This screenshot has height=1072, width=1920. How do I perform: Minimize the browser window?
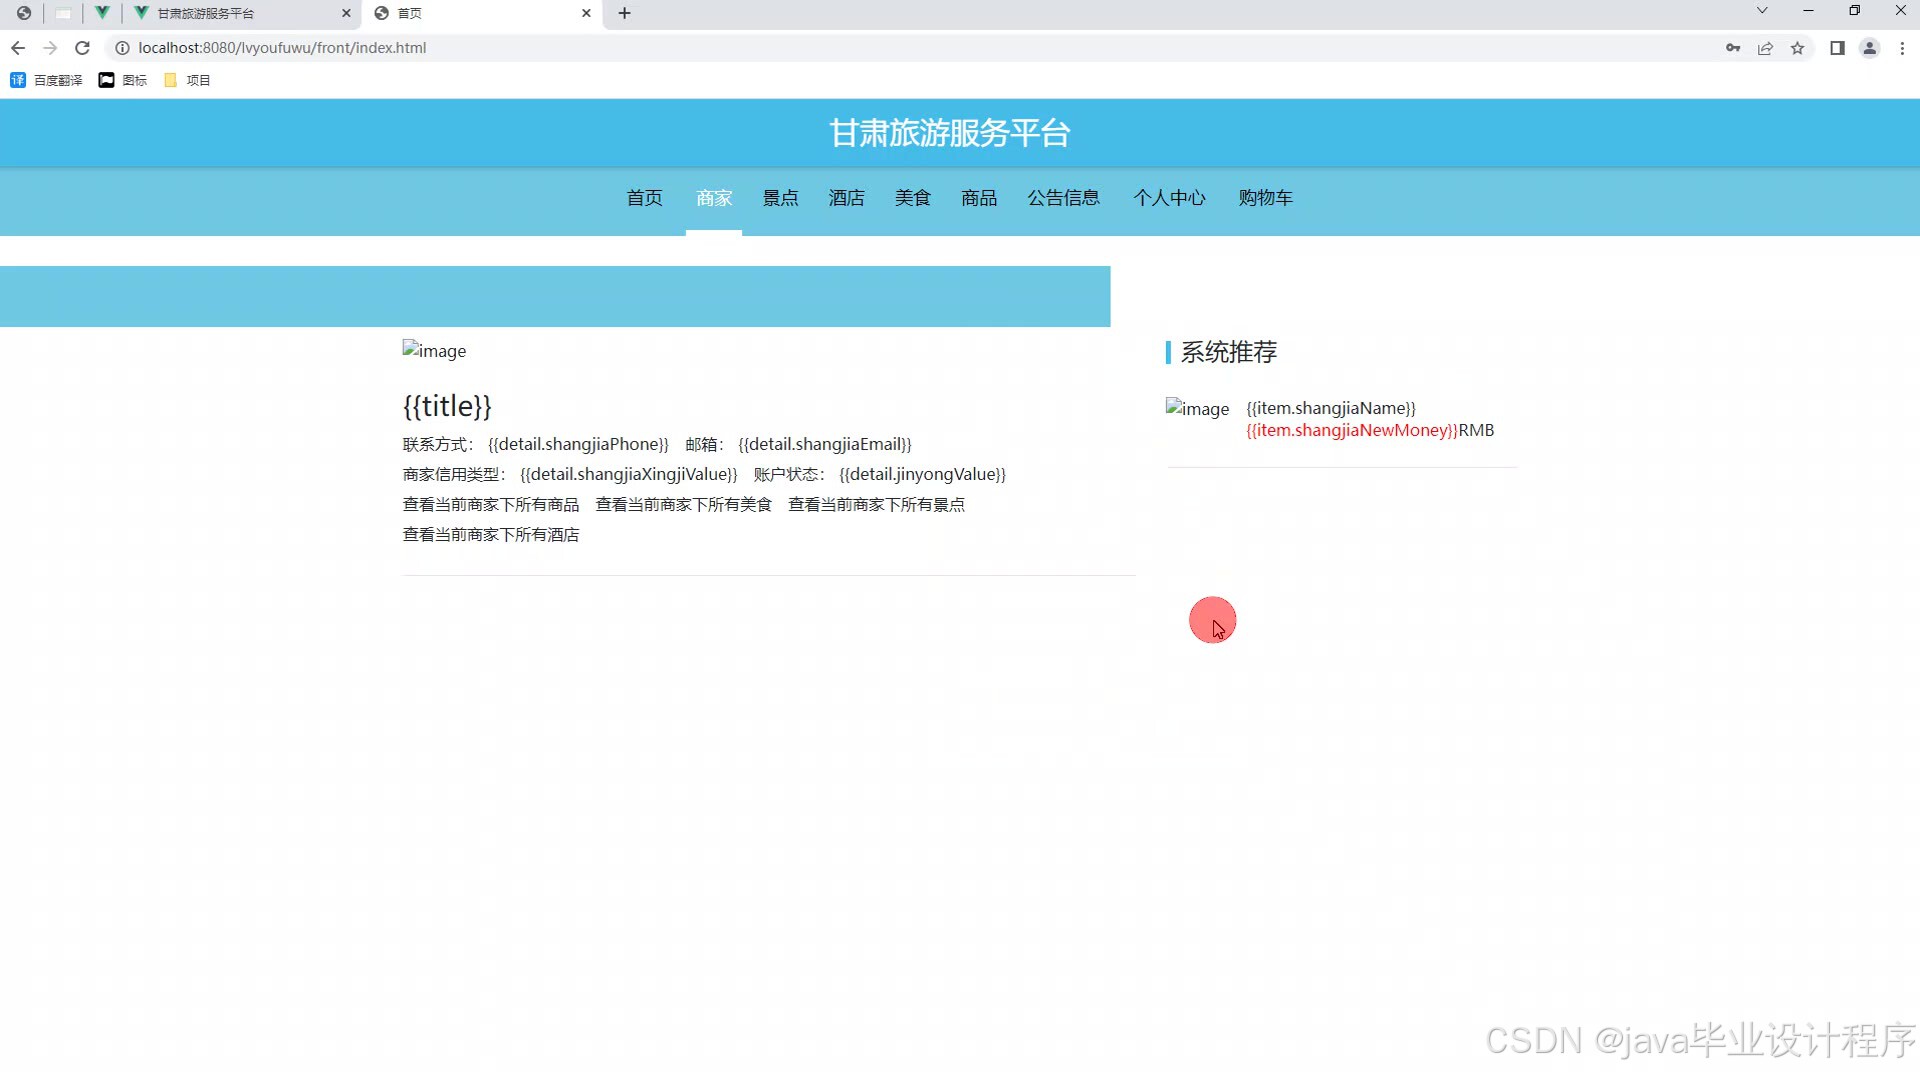click(1808, 11)
